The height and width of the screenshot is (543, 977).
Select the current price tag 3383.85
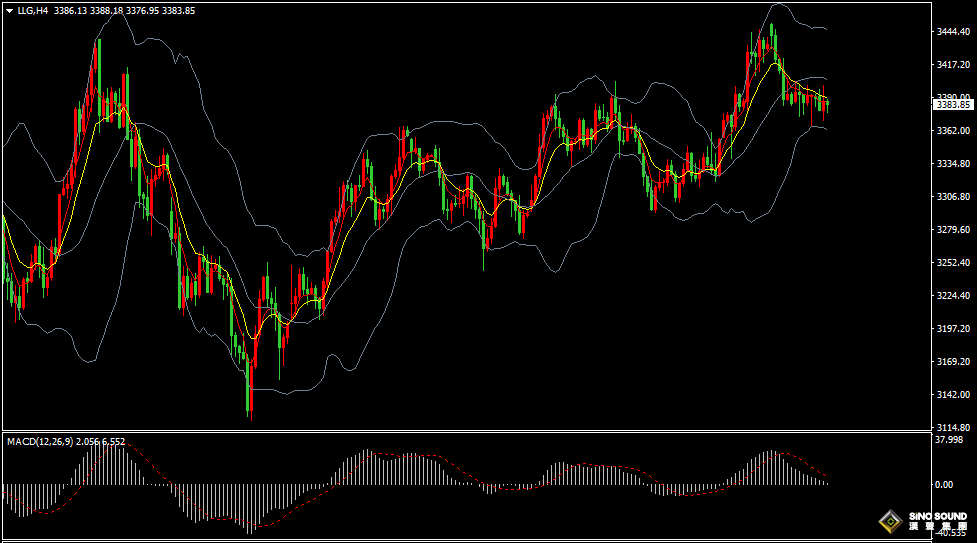pyautogui.click(x=954, y=104)
